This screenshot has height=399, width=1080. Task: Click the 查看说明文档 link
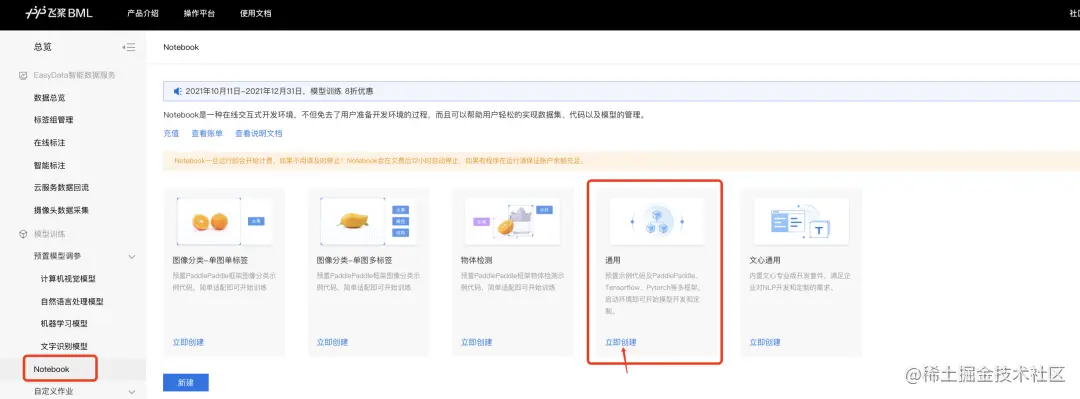coord(259,134)
